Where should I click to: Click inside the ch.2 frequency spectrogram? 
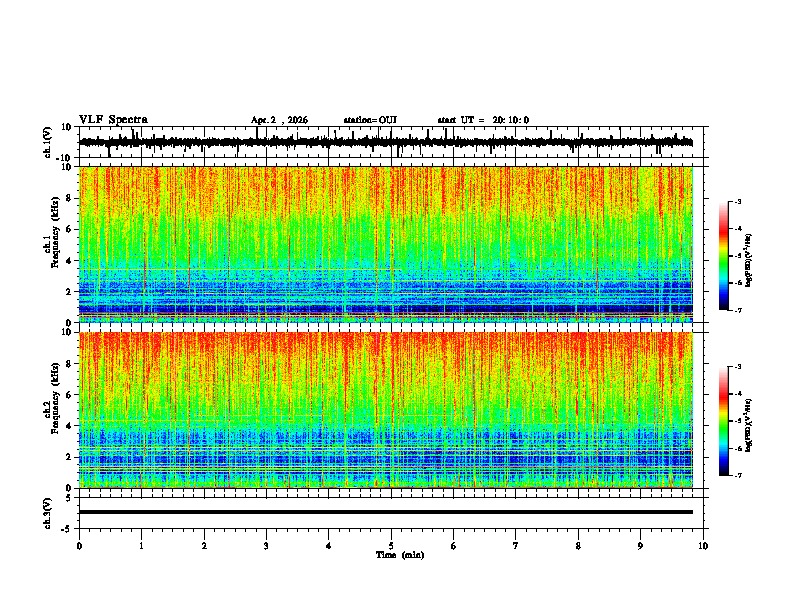tap(386, 410)
